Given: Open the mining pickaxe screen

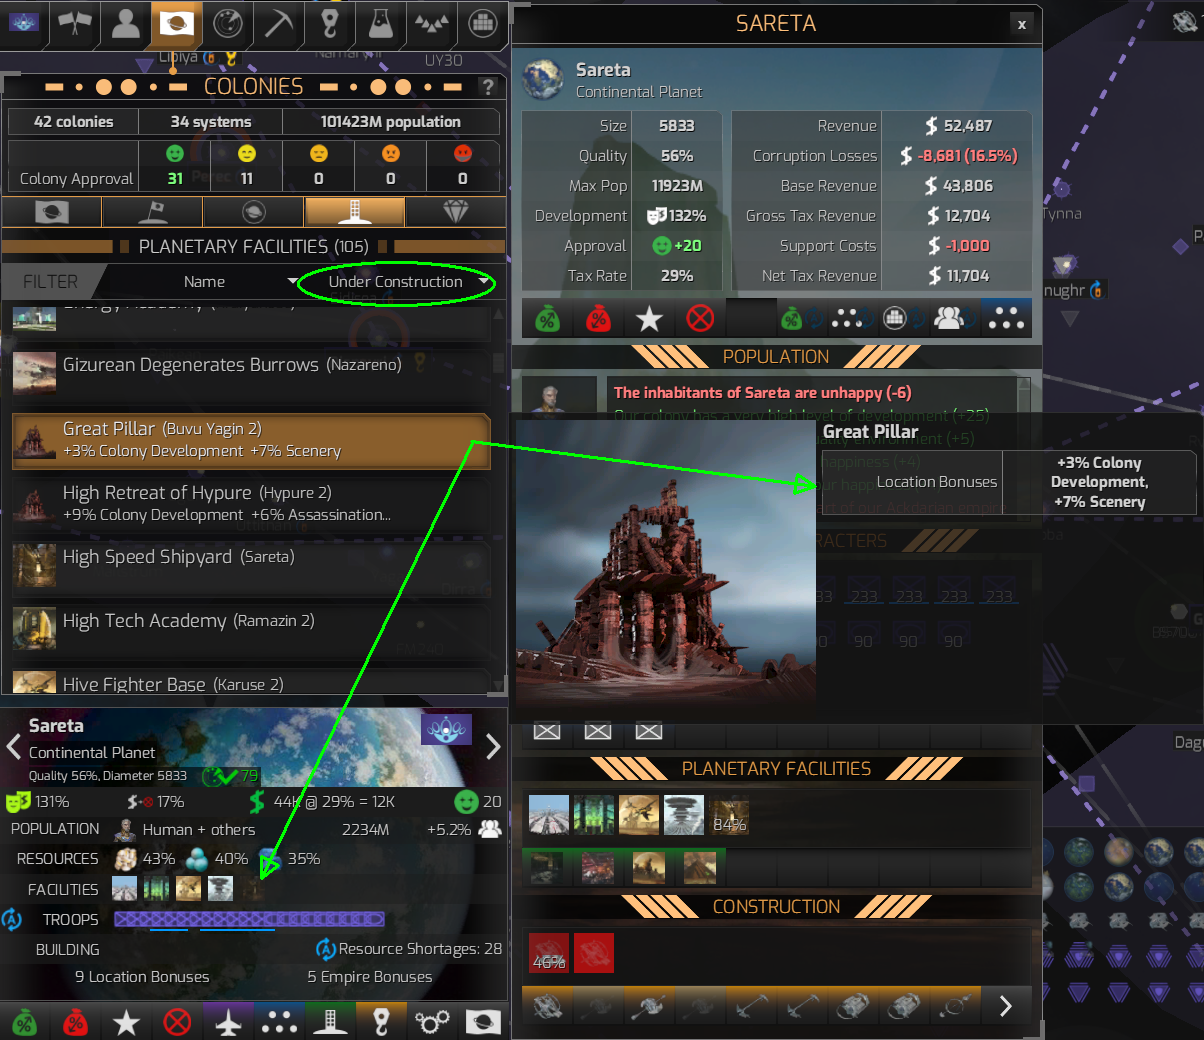Looking at the screenshot, I should click(x=279, y=23).
